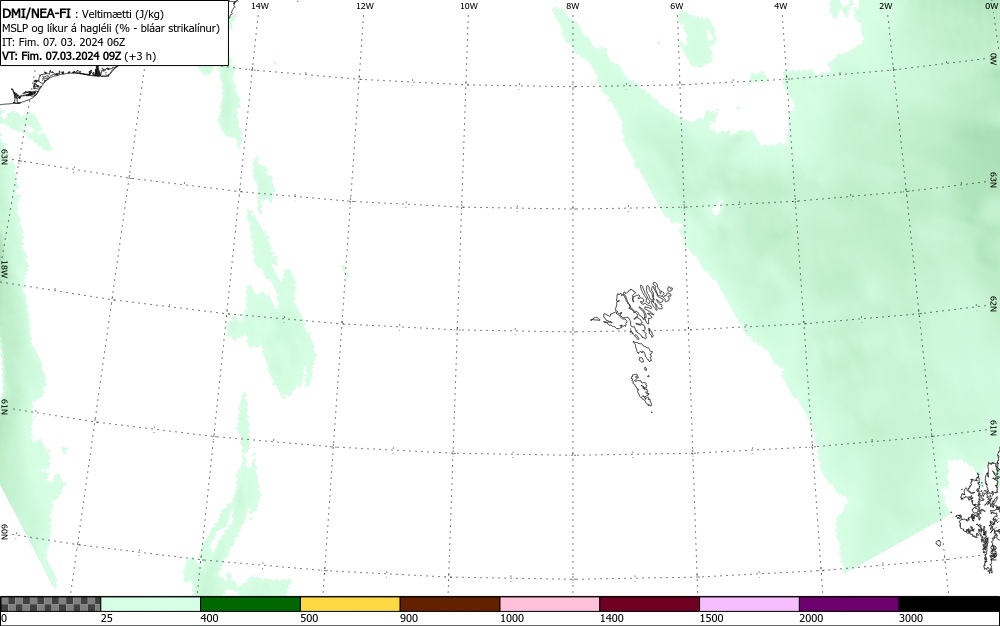Image resolution: width=1000 pixels, height=626 pixels.
Task: Click the legend value '2000'
Action: click(x=811, y=618)
